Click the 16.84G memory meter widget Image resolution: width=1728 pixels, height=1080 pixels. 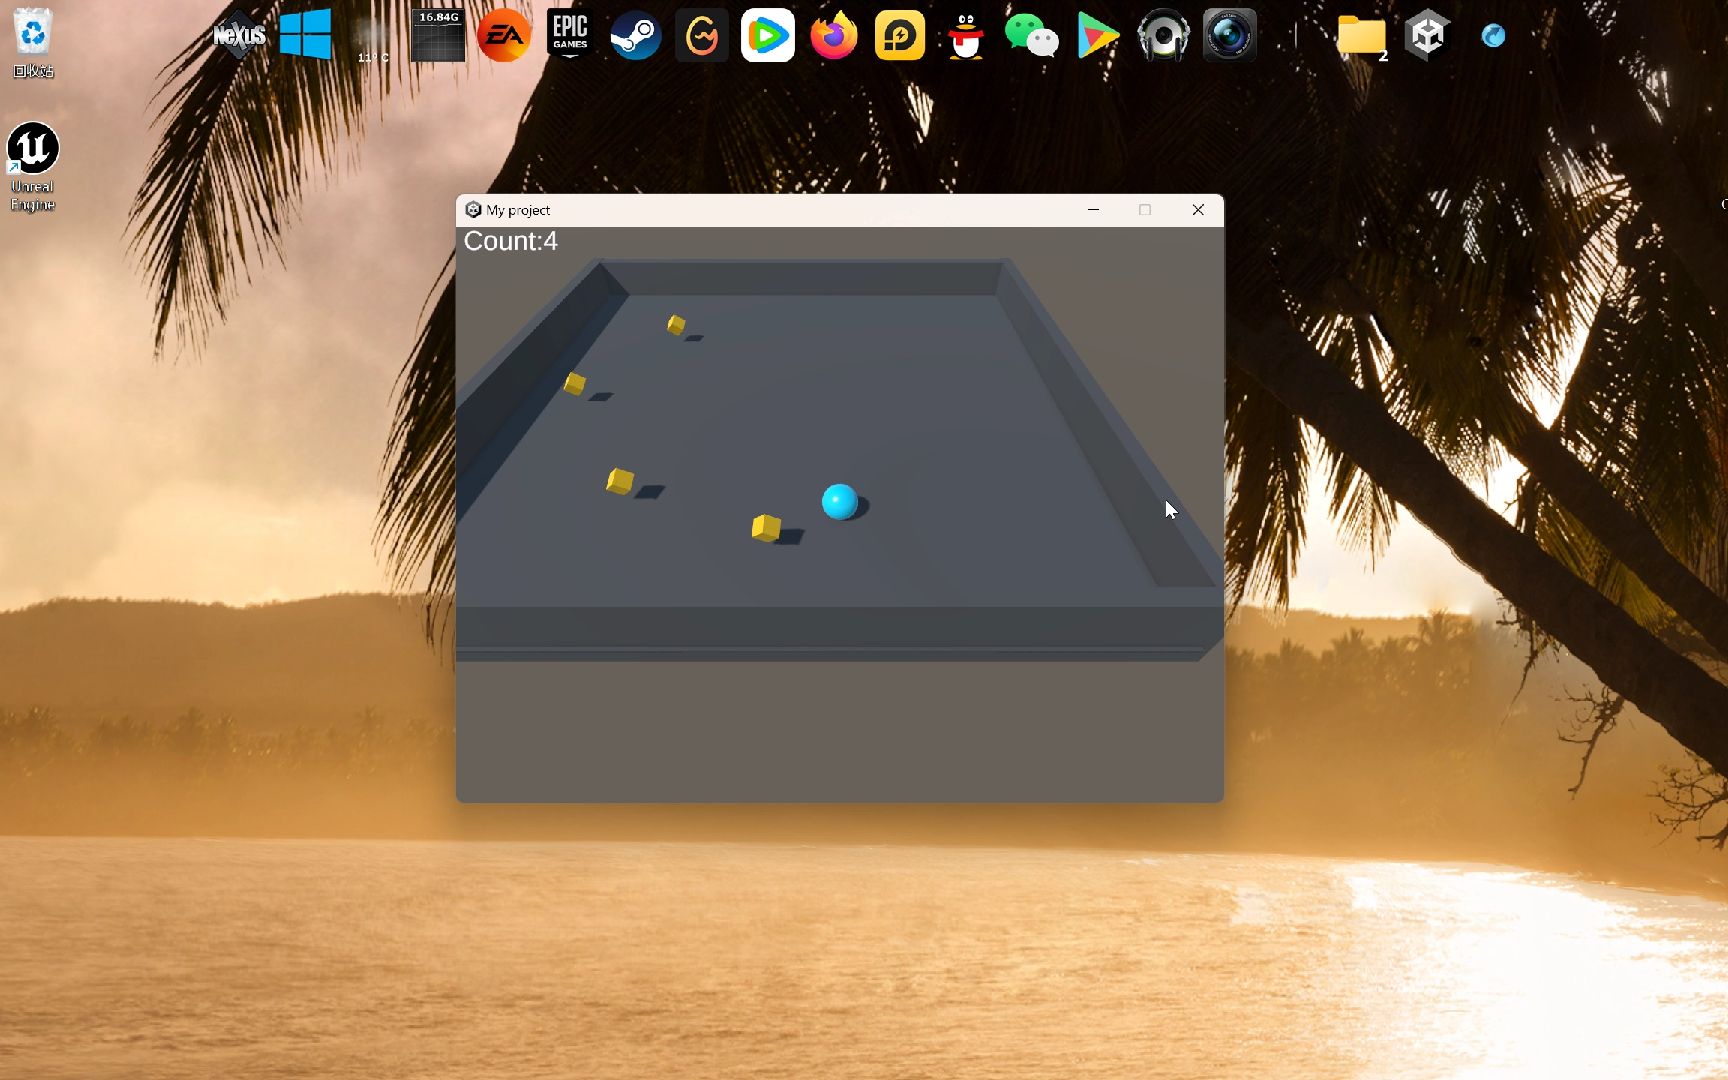pyautogui.click(x=438, y=36)
